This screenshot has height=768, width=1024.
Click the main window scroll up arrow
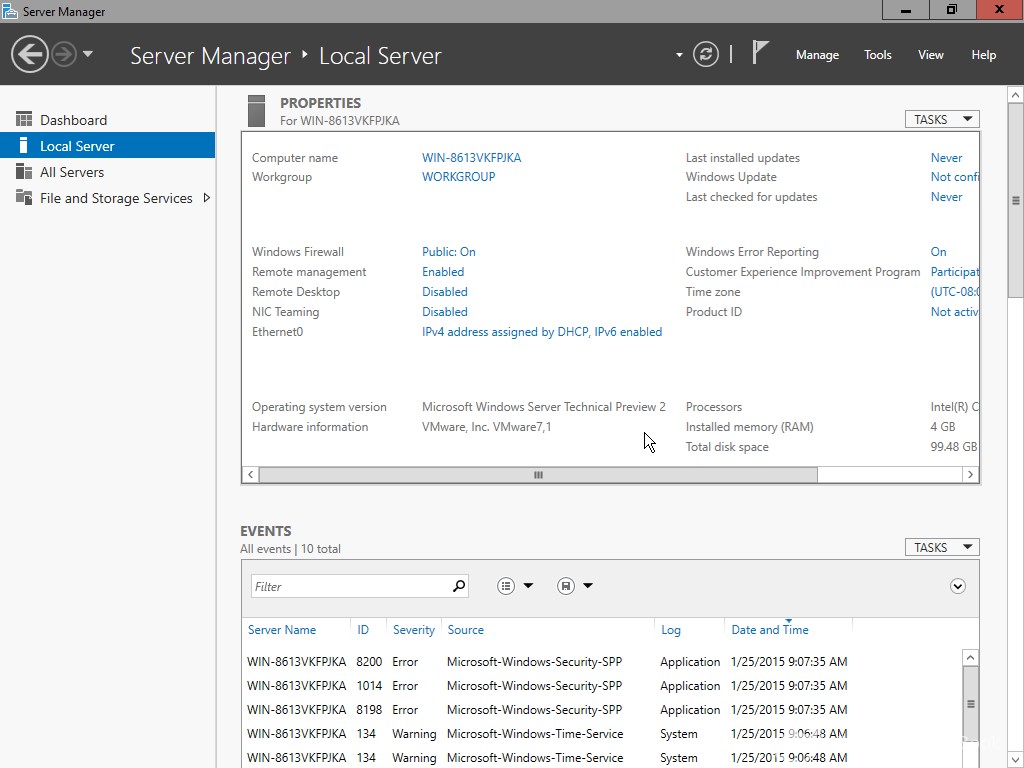pyautogui.click(x=1015, y=95)
